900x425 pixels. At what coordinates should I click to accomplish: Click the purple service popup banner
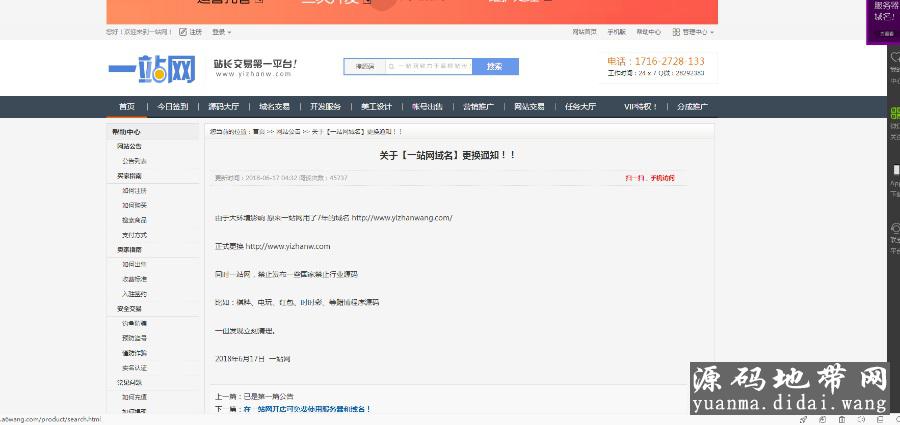[883, 22]
